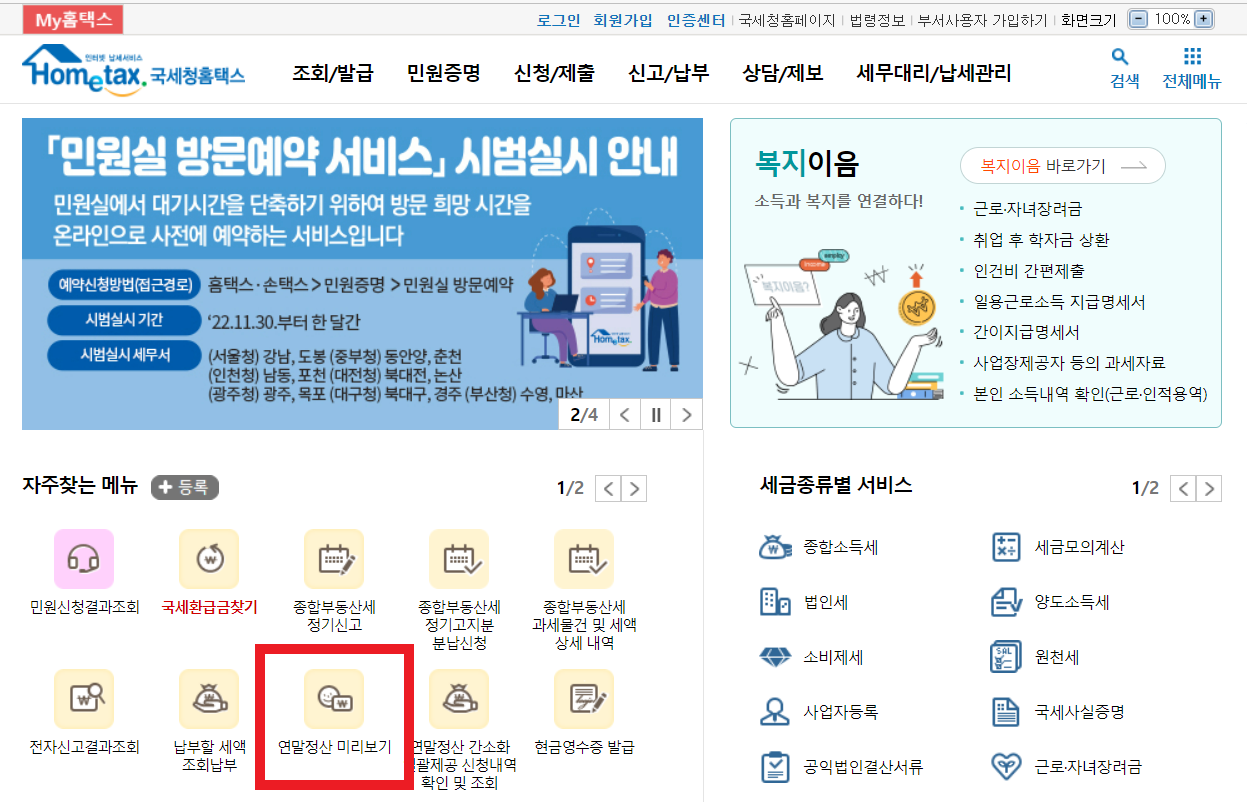The width and height of the screenshot is (1247, 802).
Task: Click the 로그인 link
Action: tap(558, 19)
